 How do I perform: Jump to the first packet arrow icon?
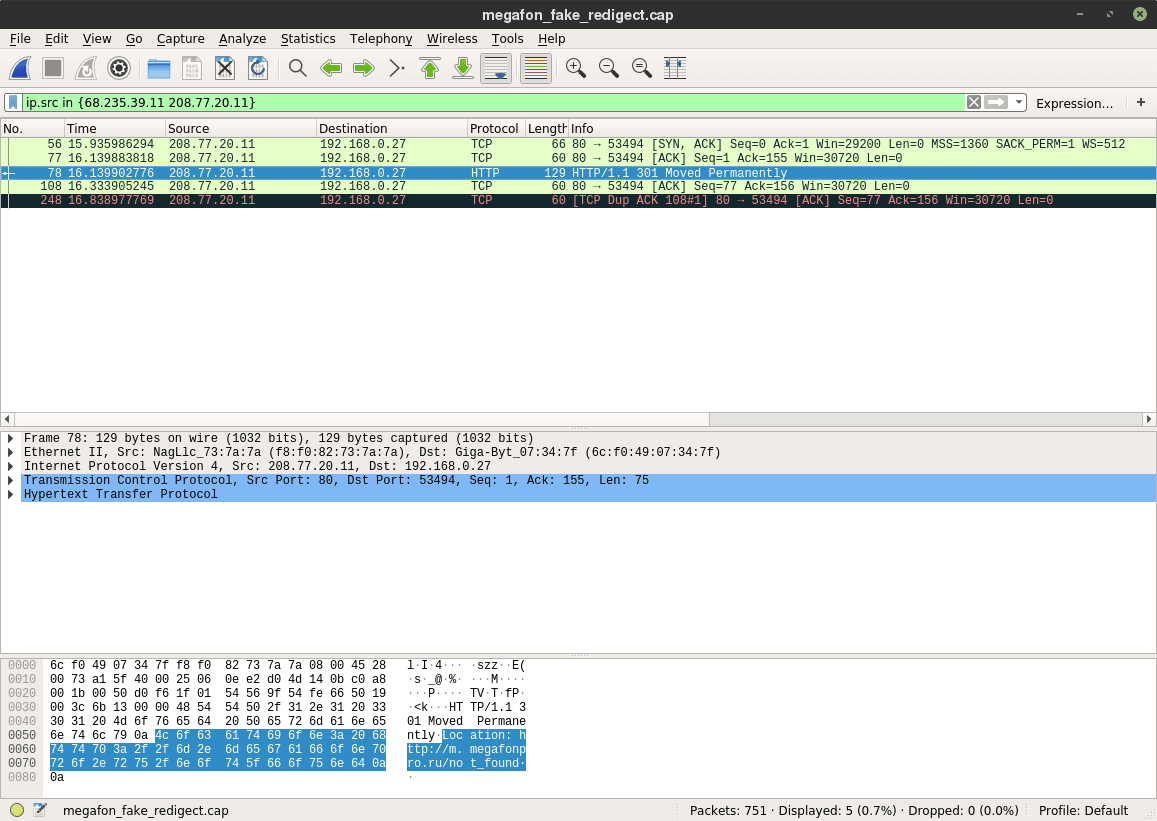(430, 68)
